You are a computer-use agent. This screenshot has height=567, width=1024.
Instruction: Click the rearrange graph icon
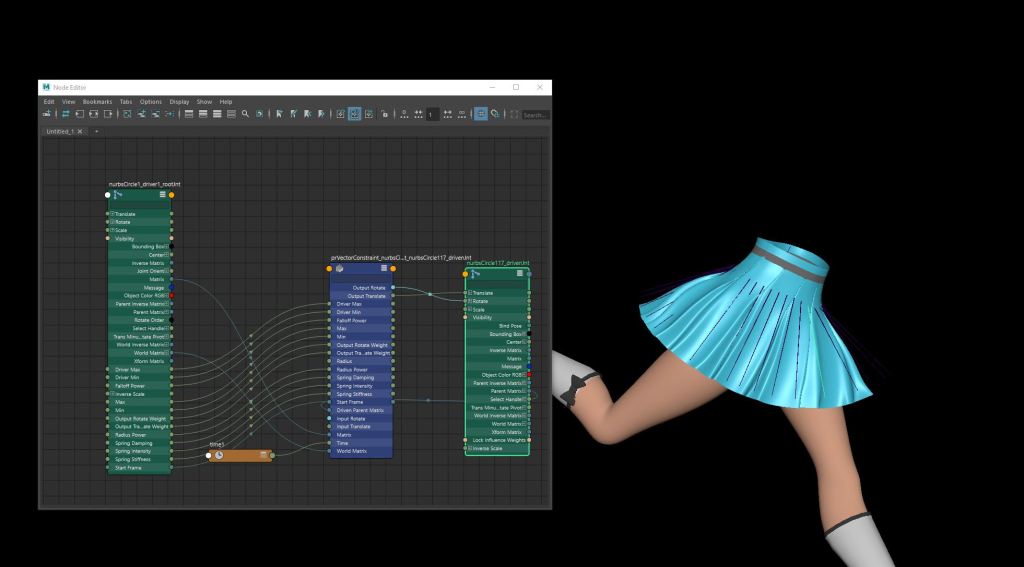(x=170, y=114)
